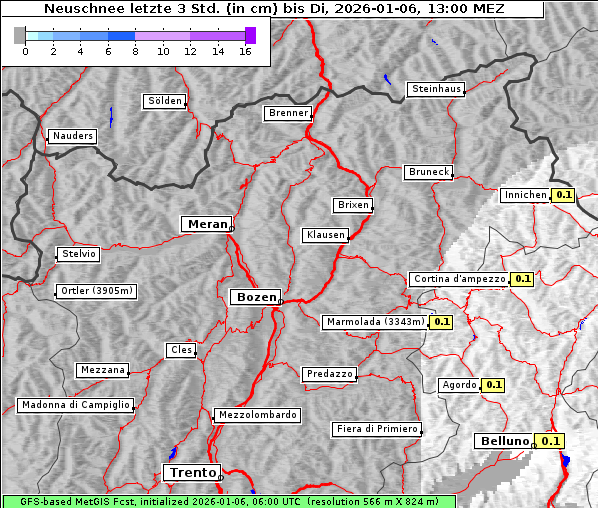Select the Brenner label on the map
The height and width of the screenshot is (508, 598).
click(x=288, y=114)
